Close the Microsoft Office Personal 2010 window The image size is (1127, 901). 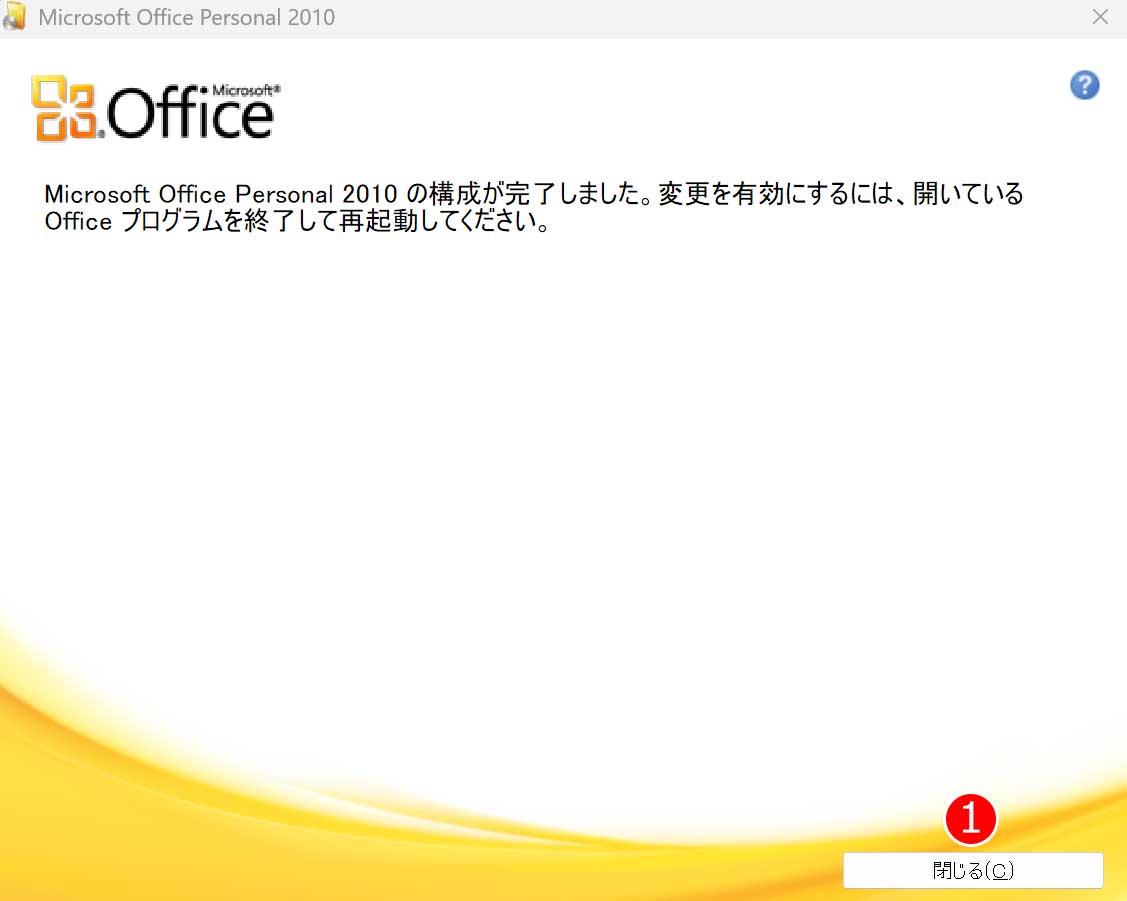tap(1100, 17)
